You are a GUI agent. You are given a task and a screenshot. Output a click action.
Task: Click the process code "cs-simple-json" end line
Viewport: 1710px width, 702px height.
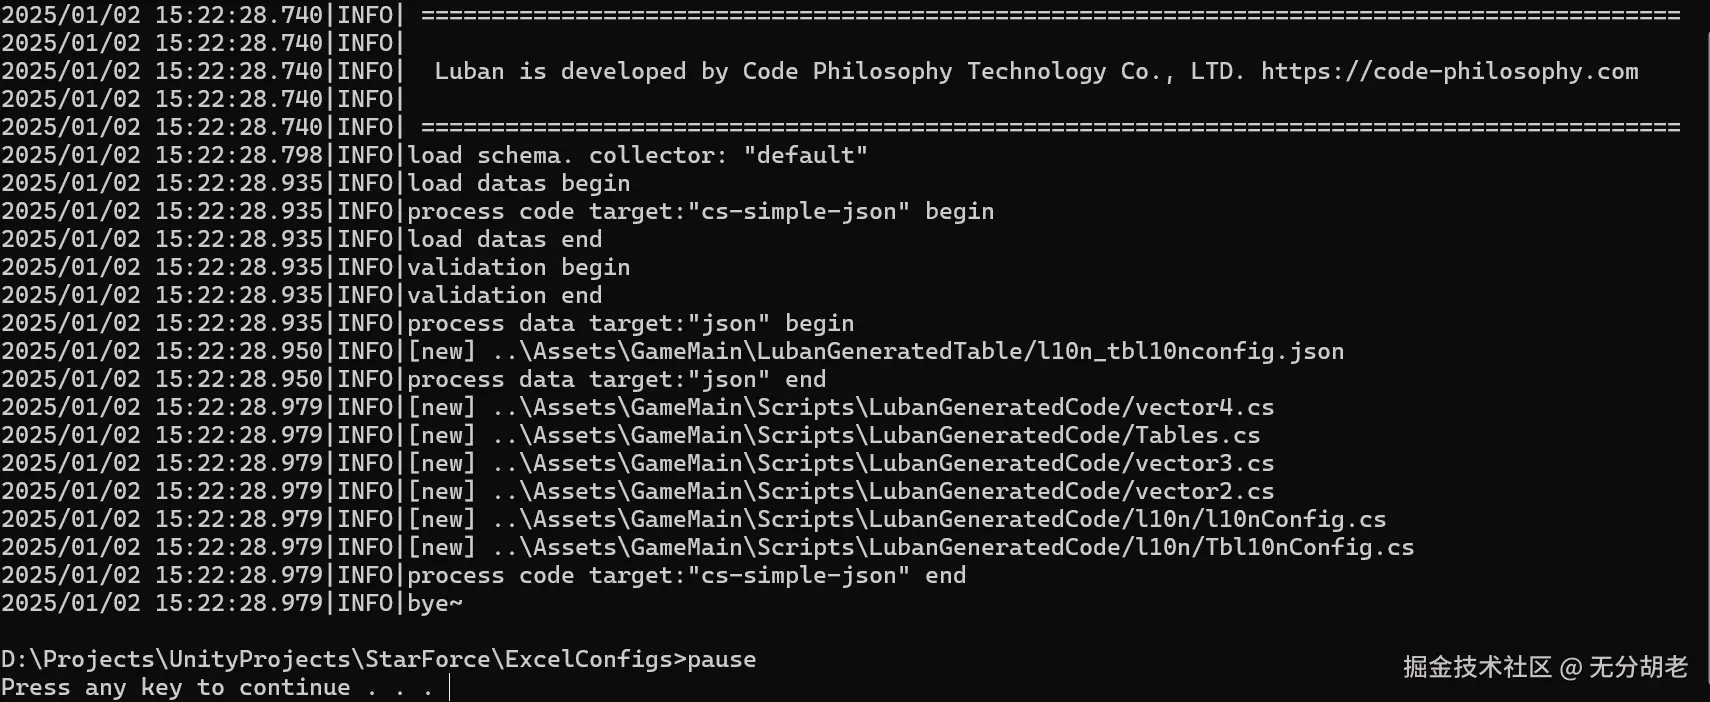[686, 575]
